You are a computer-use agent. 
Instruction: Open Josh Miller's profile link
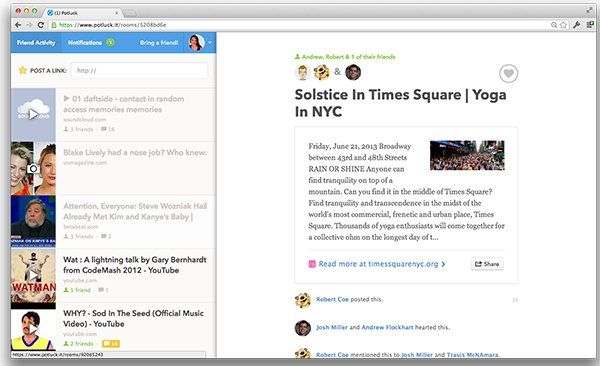[x=332, y=327]
